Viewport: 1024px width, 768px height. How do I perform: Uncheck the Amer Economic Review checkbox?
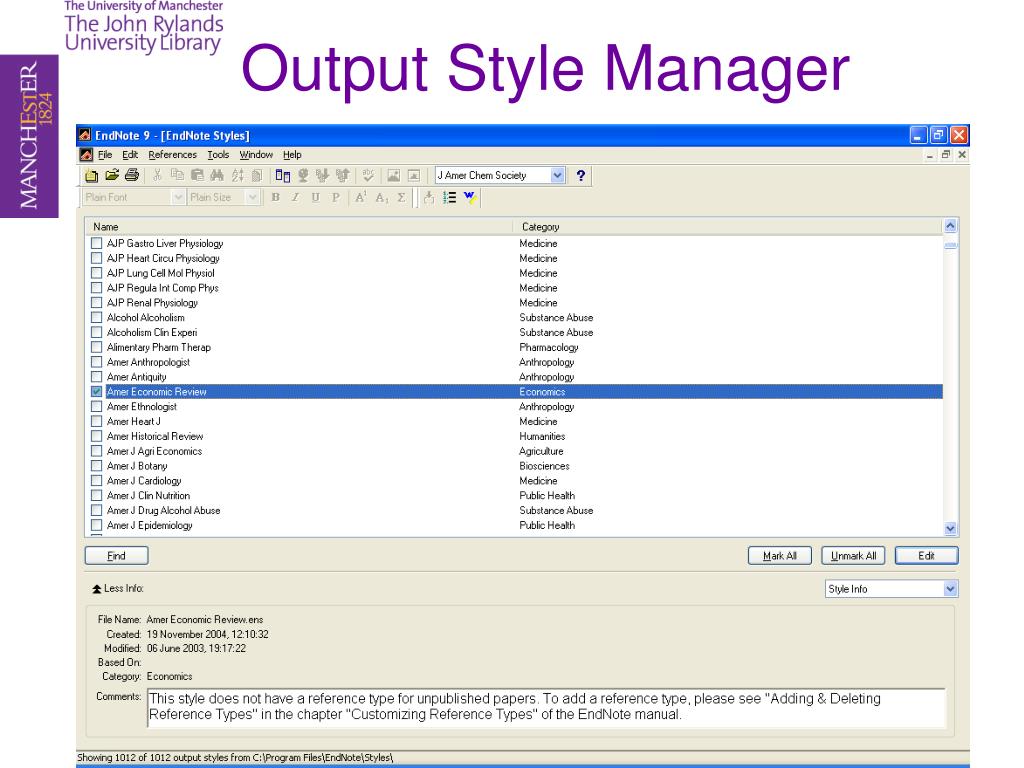(97, 392)
